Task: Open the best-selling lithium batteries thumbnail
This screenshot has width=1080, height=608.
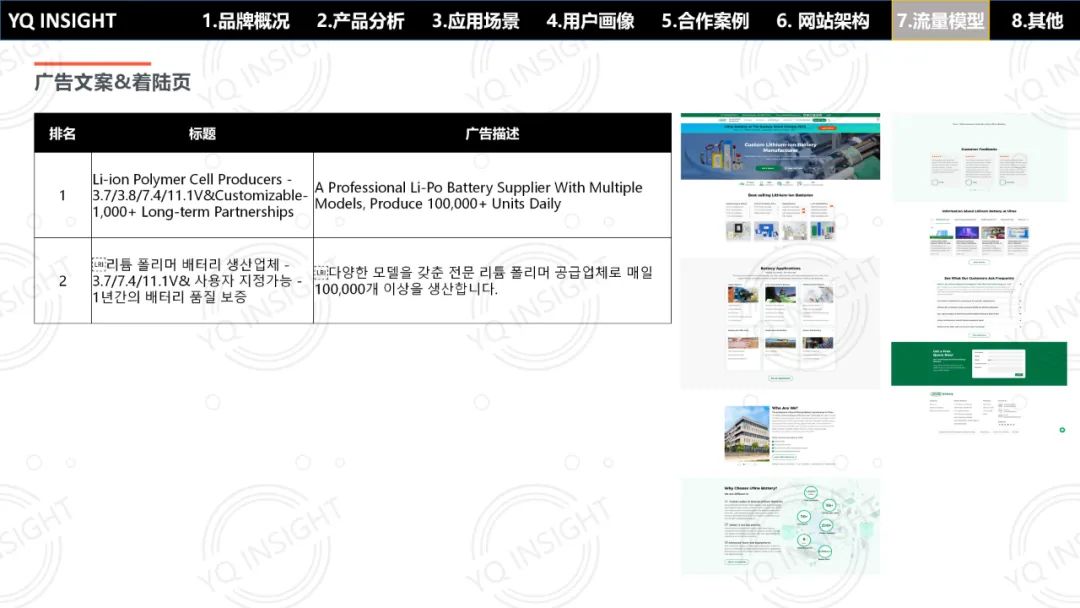Action: pos(780,217)
